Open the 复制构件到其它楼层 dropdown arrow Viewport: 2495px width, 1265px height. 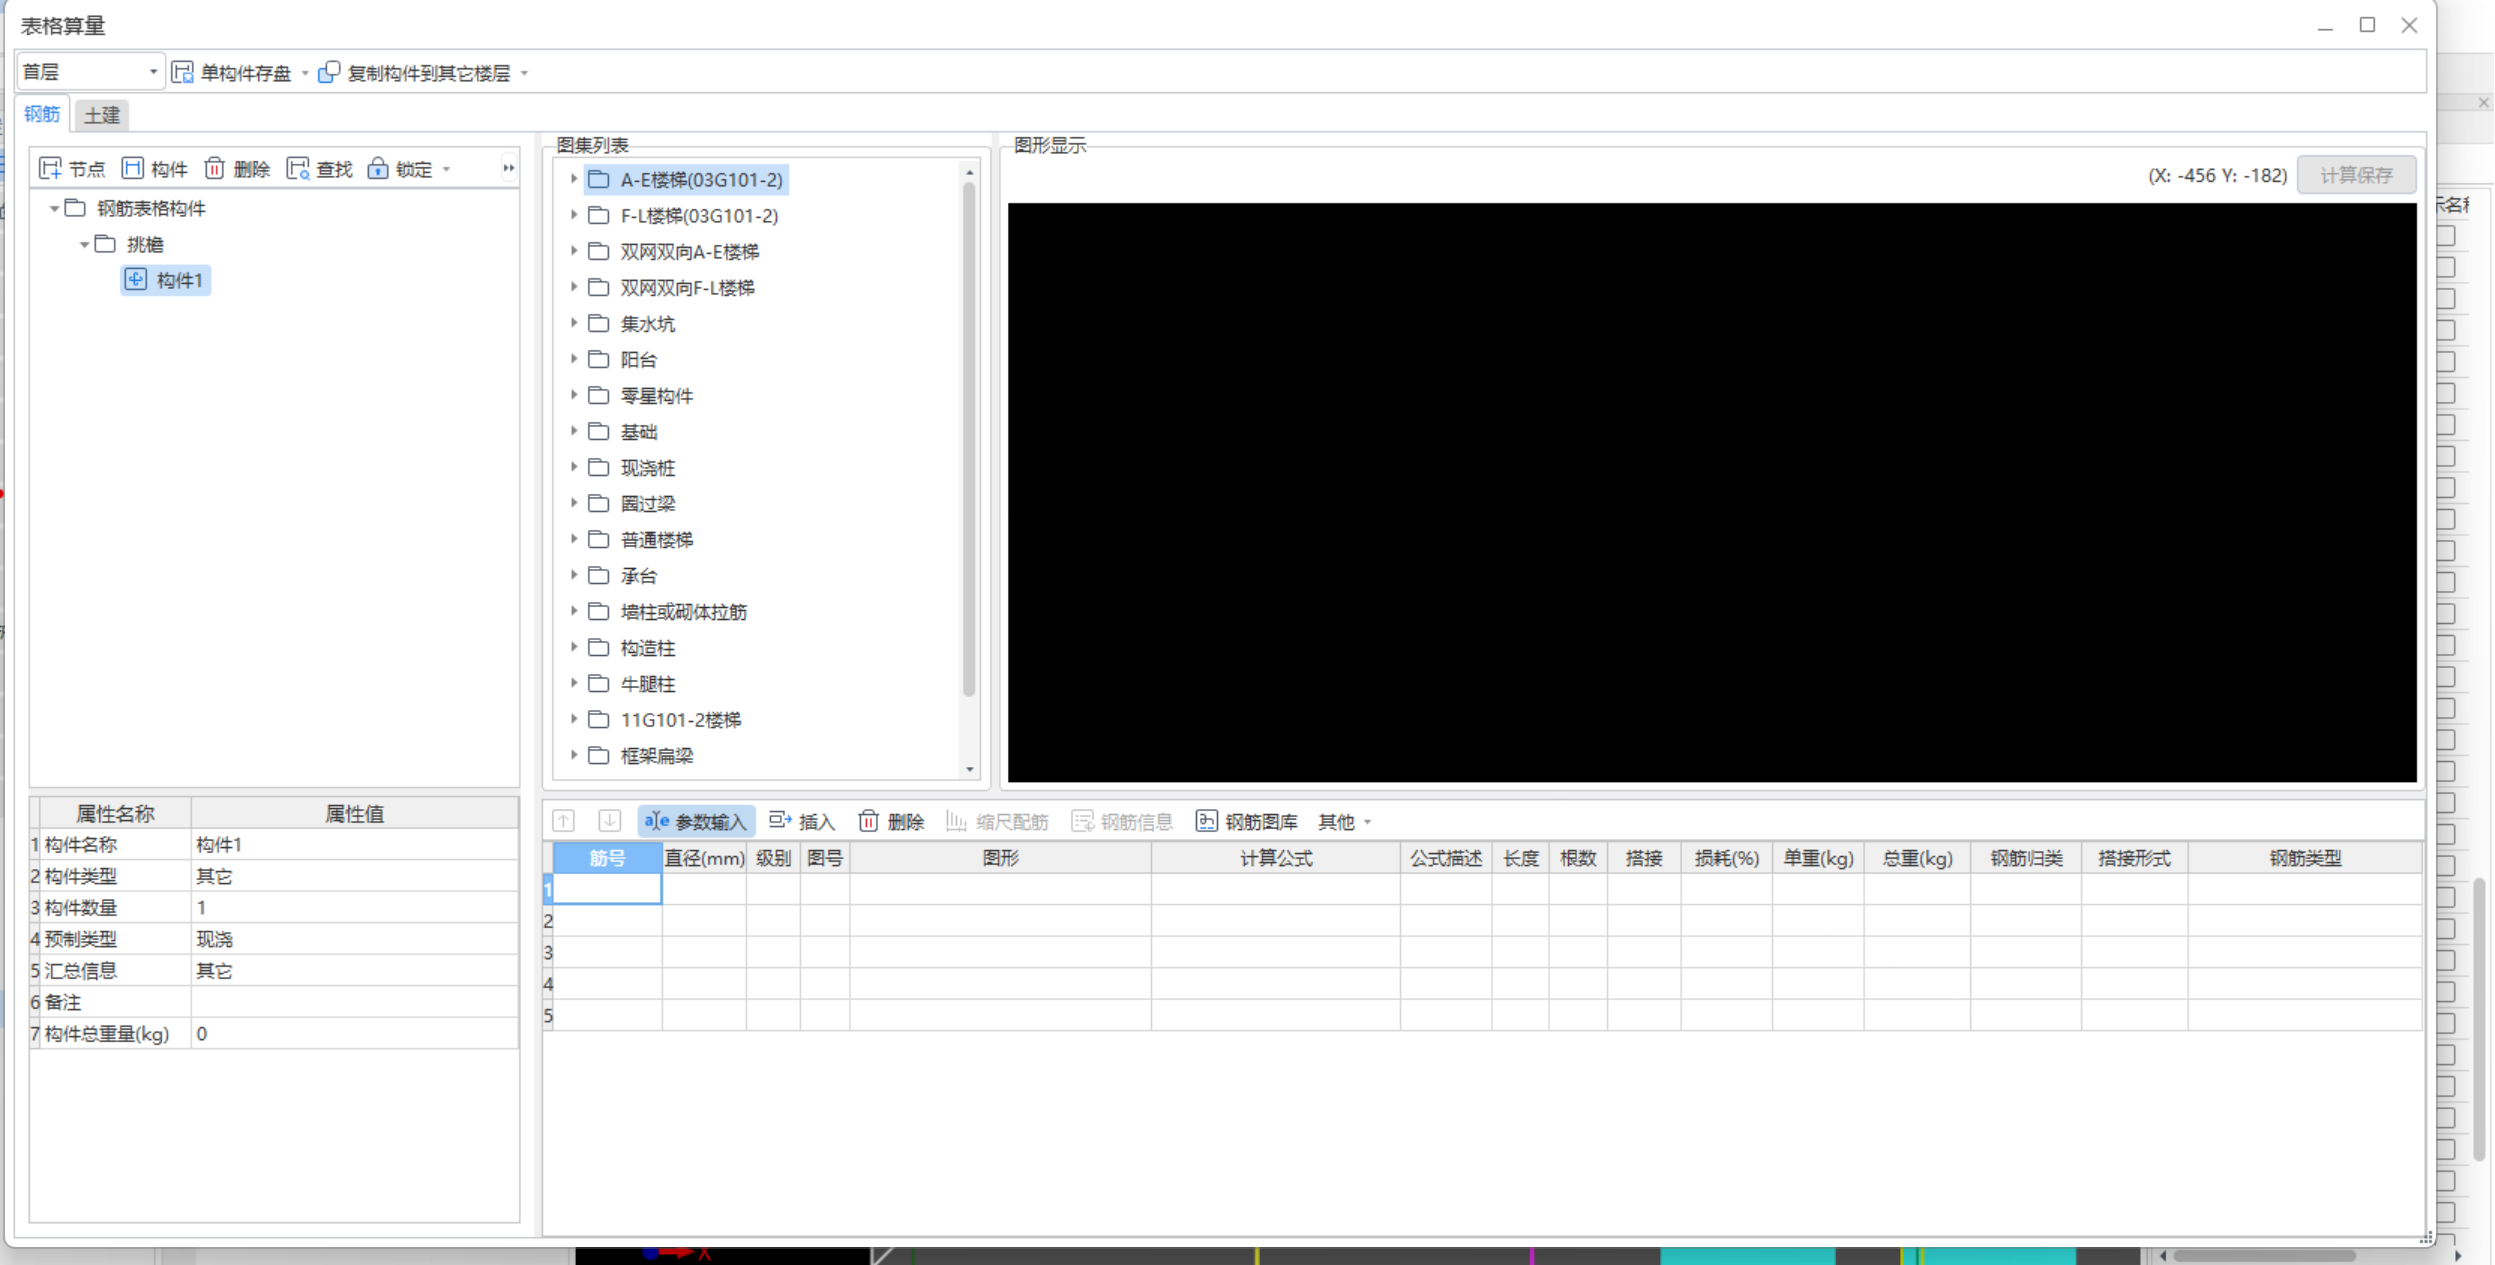tap(524, 73)
